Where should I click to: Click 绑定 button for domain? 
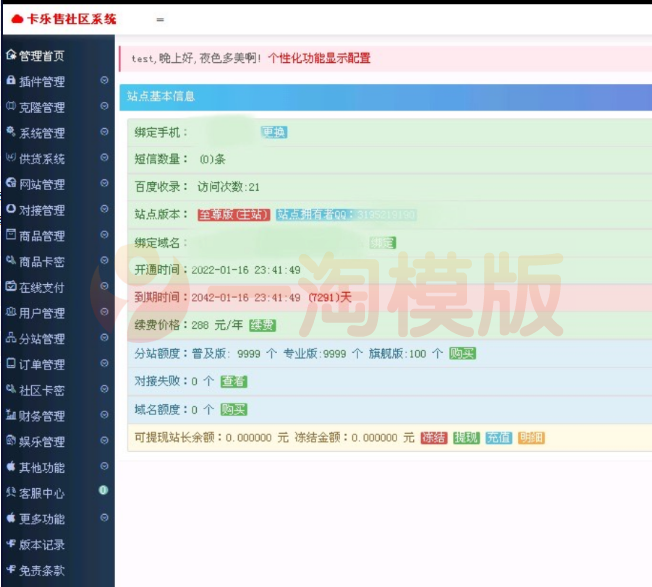click(x=383, y=243)
